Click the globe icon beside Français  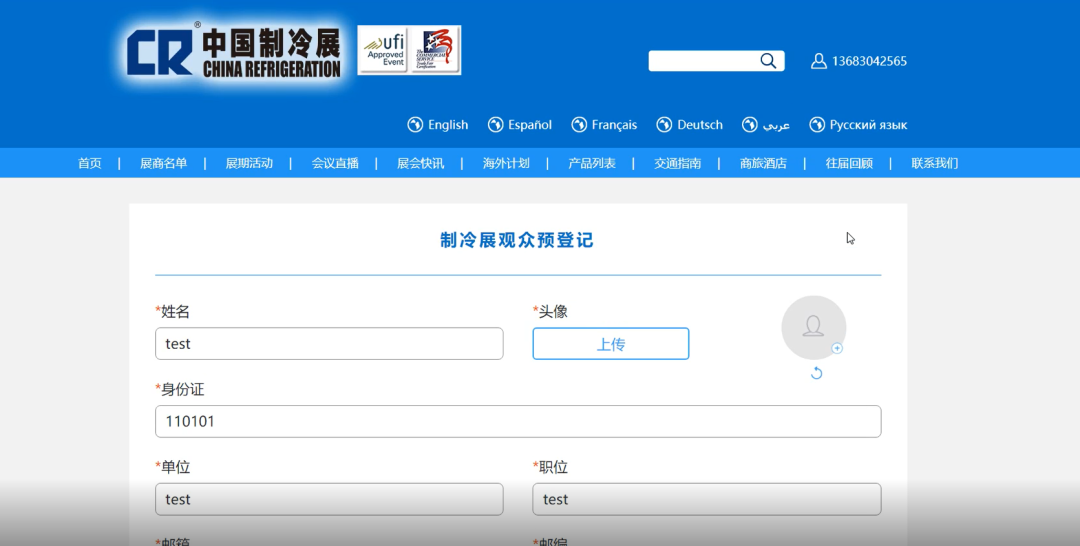click(x=579, y=125)
